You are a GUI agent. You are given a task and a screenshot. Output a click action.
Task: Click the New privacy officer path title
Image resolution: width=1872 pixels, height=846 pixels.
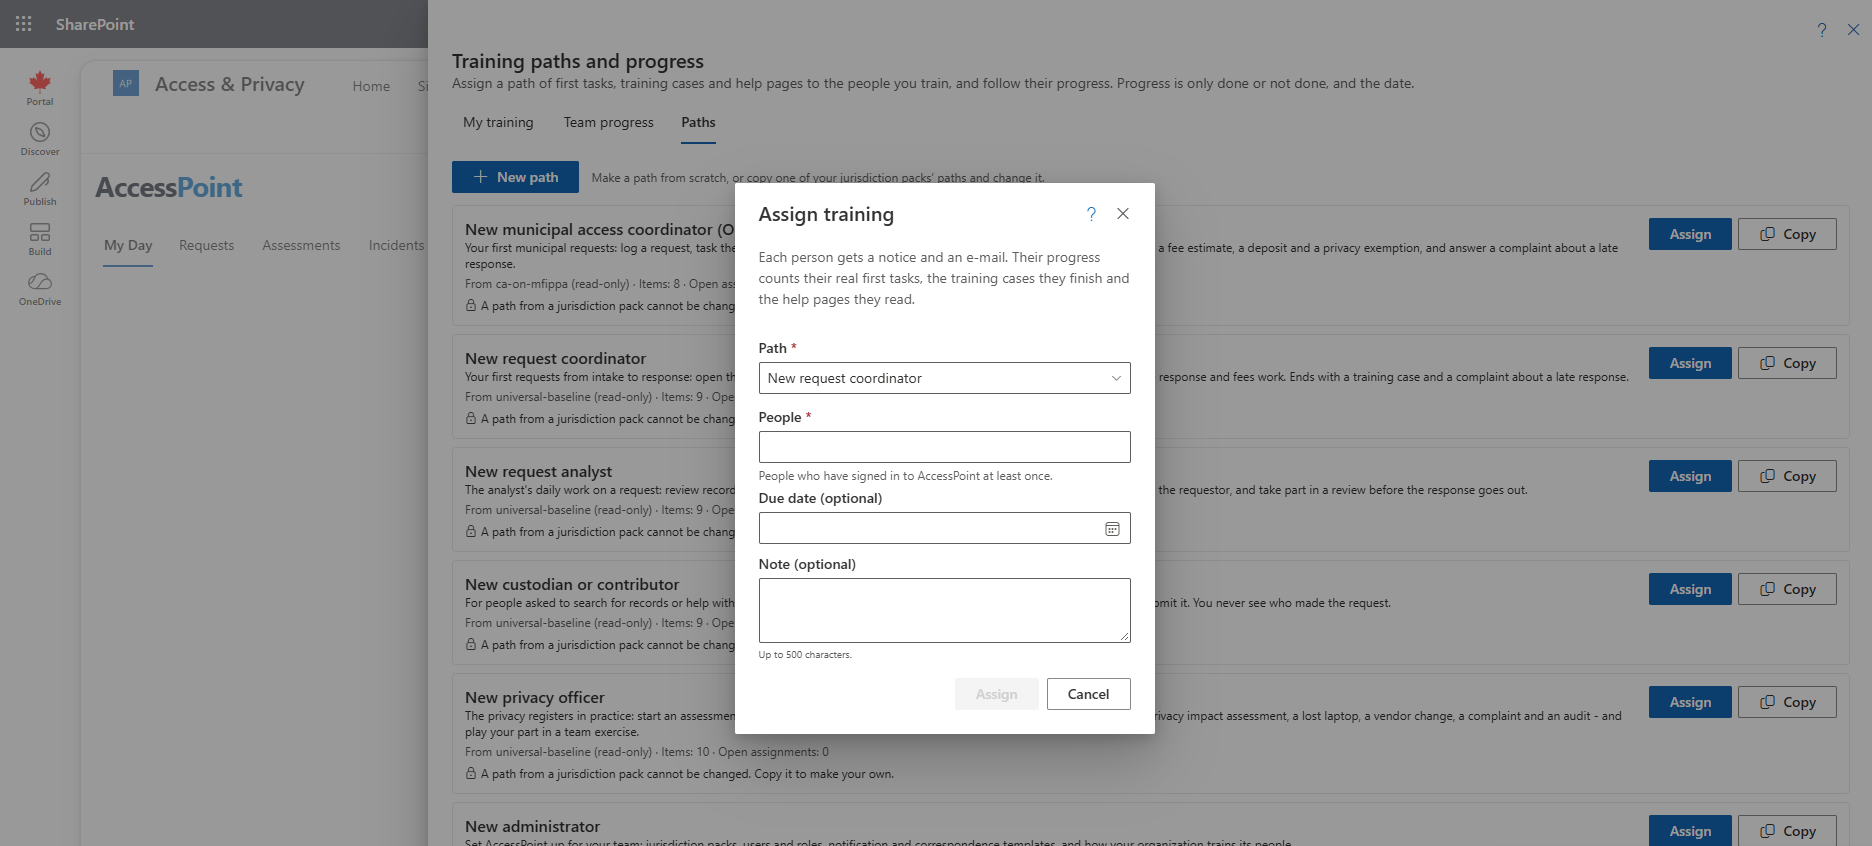coord(534,697)
